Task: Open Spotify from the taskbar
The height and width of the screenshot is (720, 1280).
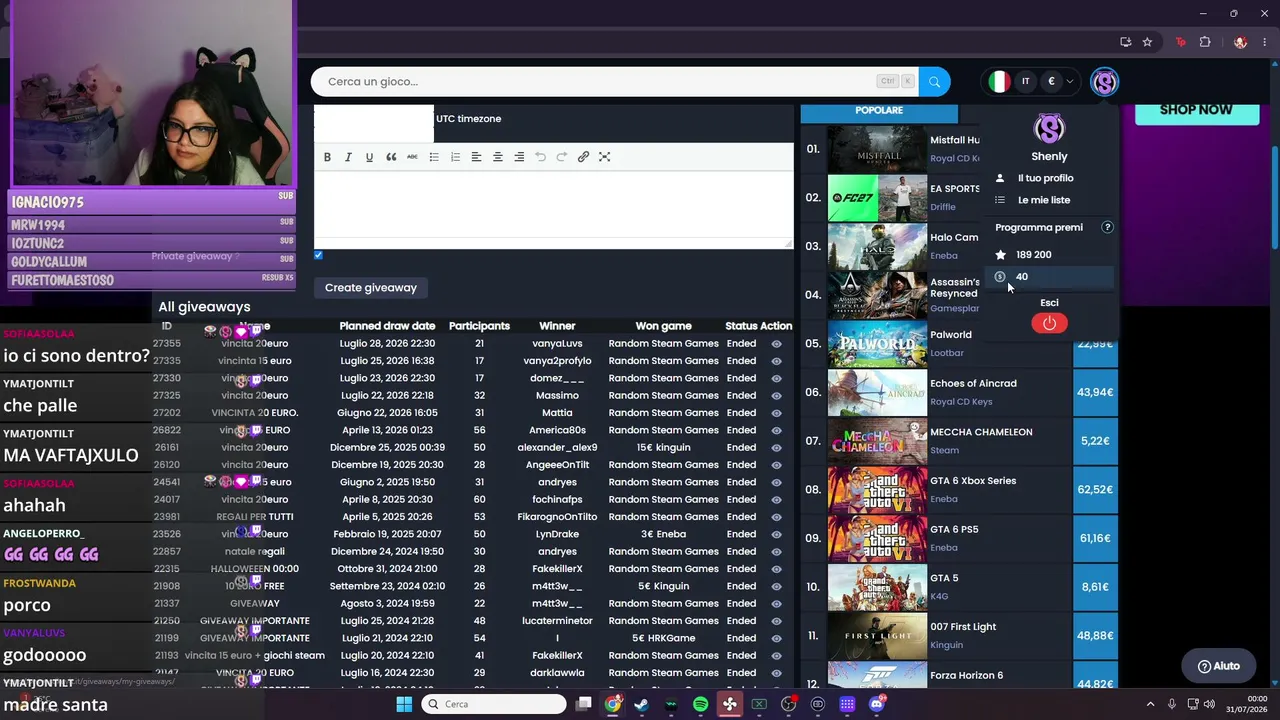Action: [x=700, y=704]
